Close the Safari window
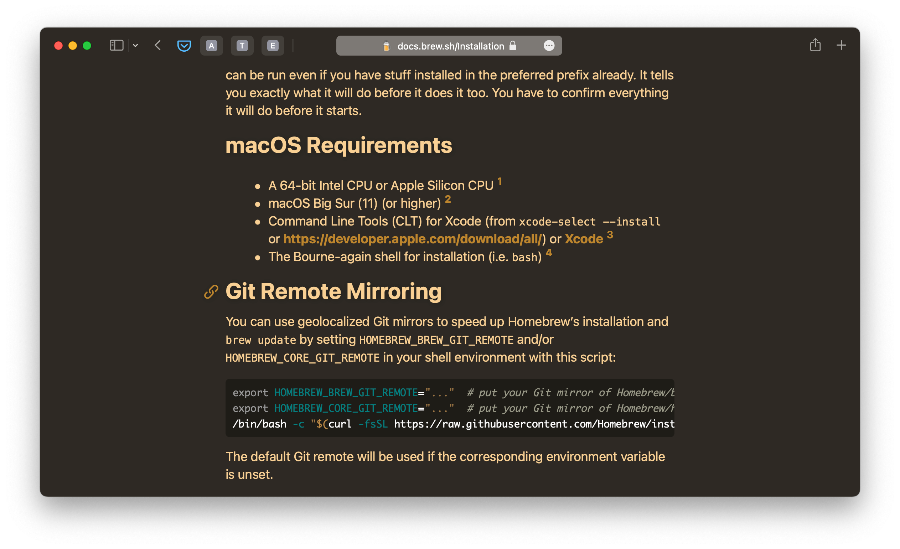Viewport: 900px width, 549px height. (59, 45)
